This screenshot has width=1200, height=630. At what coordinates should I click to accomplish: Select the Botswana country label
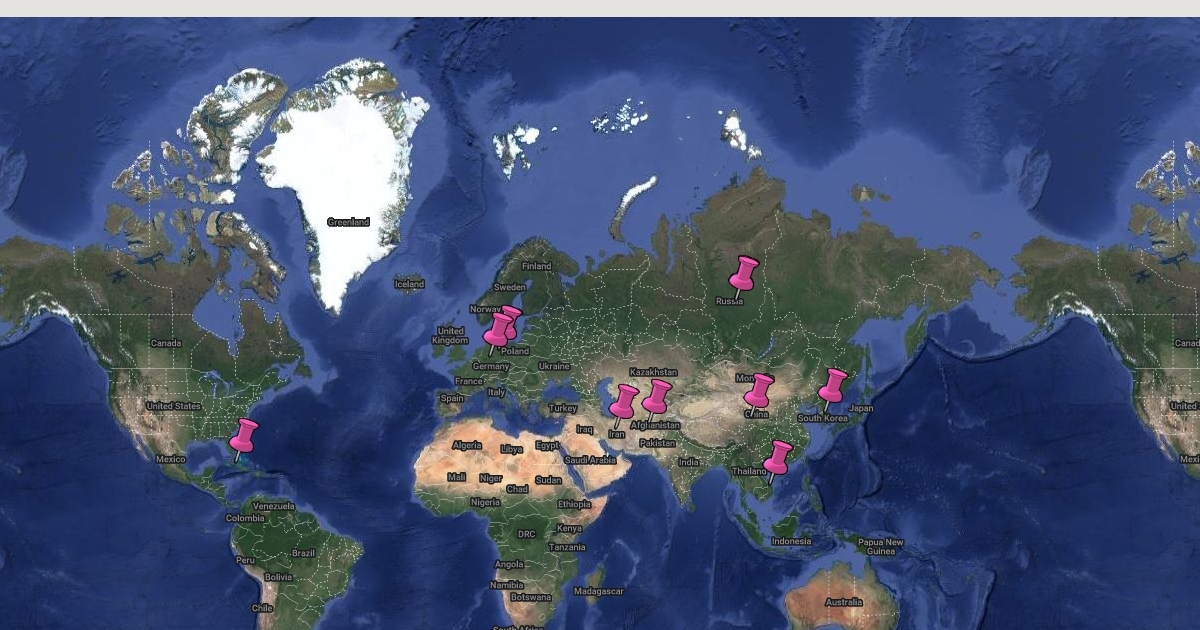pos(530,596)
